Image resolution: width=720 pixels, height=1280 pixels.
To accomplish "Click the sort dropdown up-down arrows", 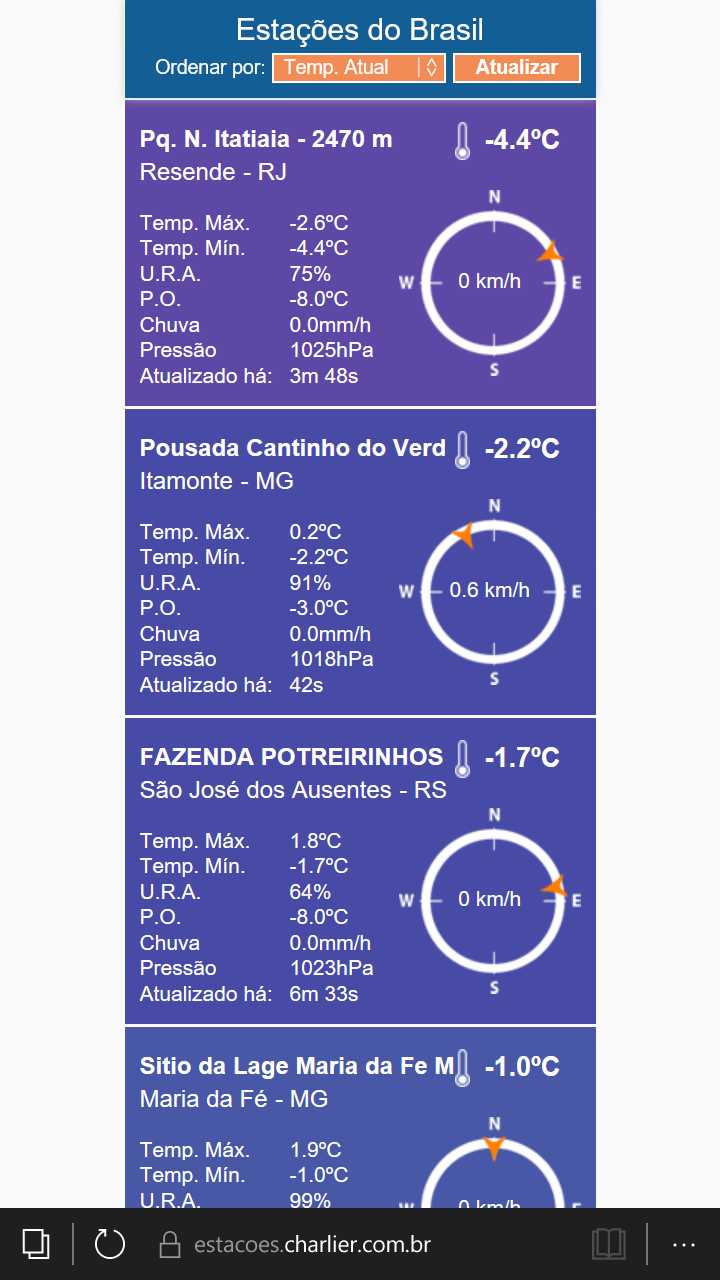I will [x=431, y=68].
